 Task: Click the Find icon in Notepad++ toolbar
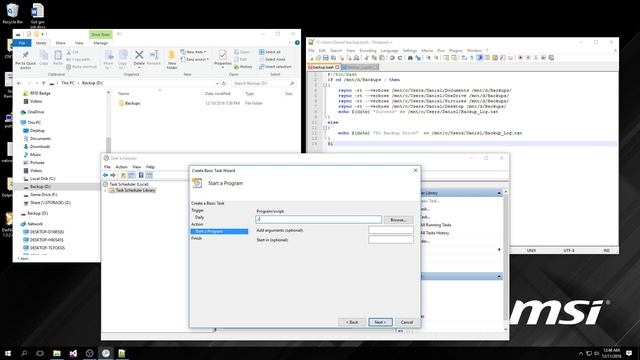pyautogui.click(x=410, y=58)
